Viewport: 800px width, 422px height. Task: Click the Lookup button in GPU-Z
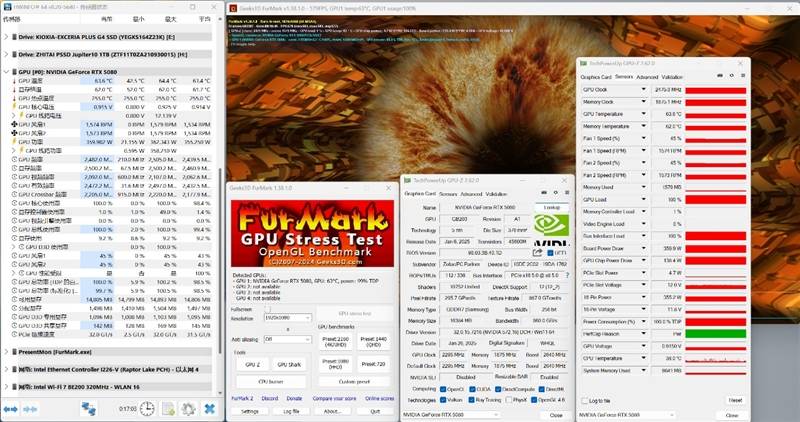552,208
